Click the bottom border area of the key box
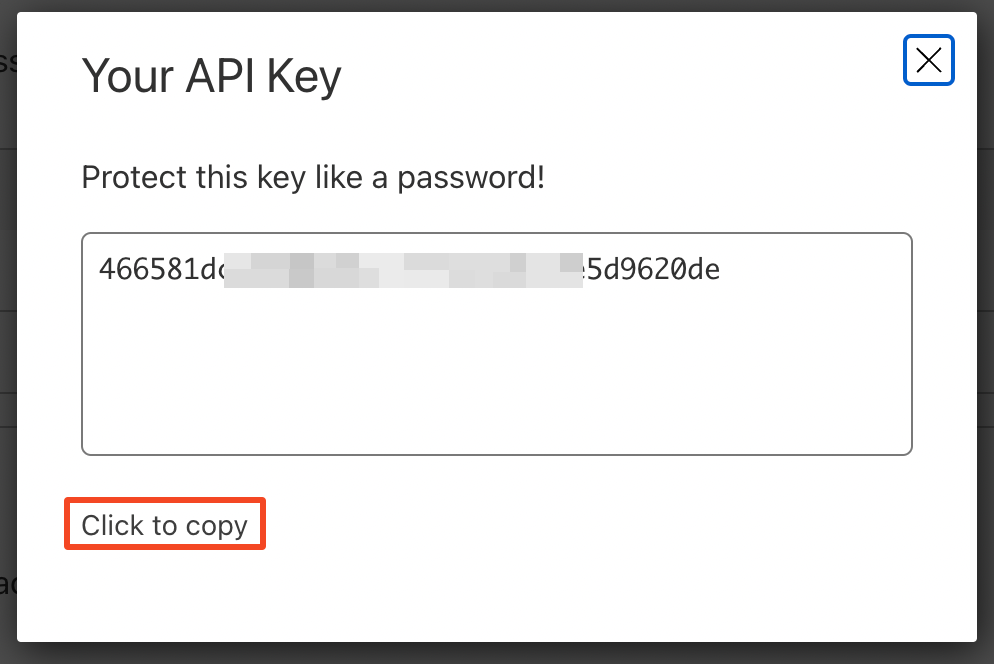994x664 pixels. 497,453
